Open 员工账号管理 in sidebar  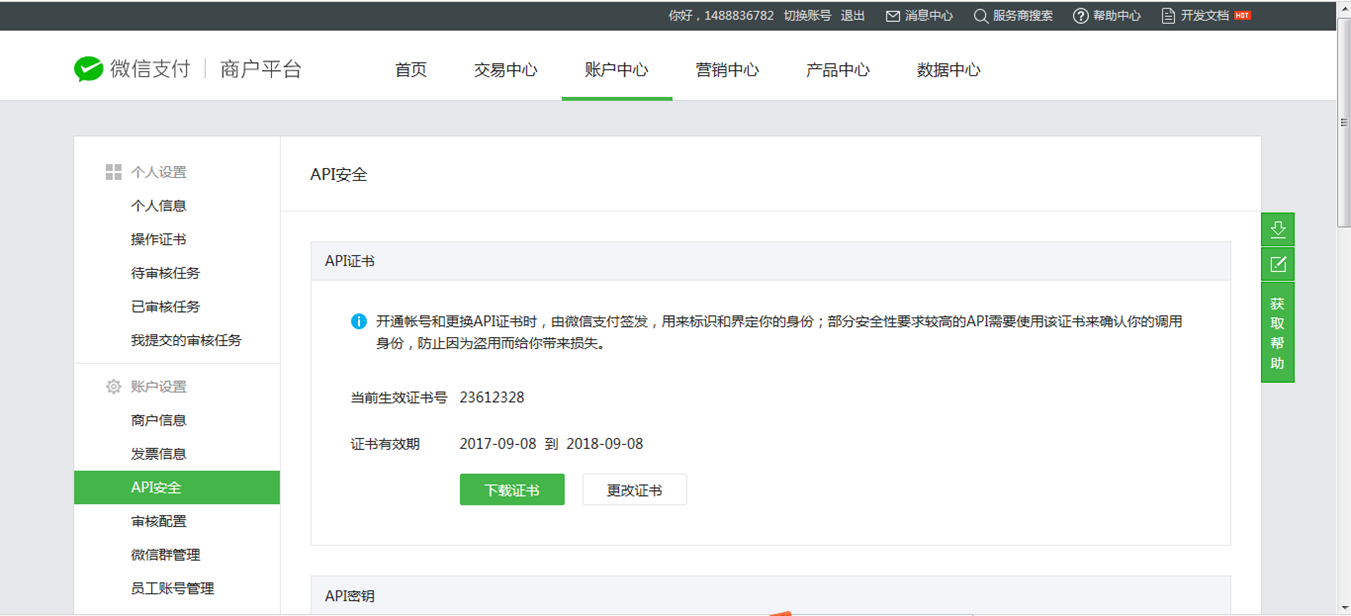pos(173,589)
